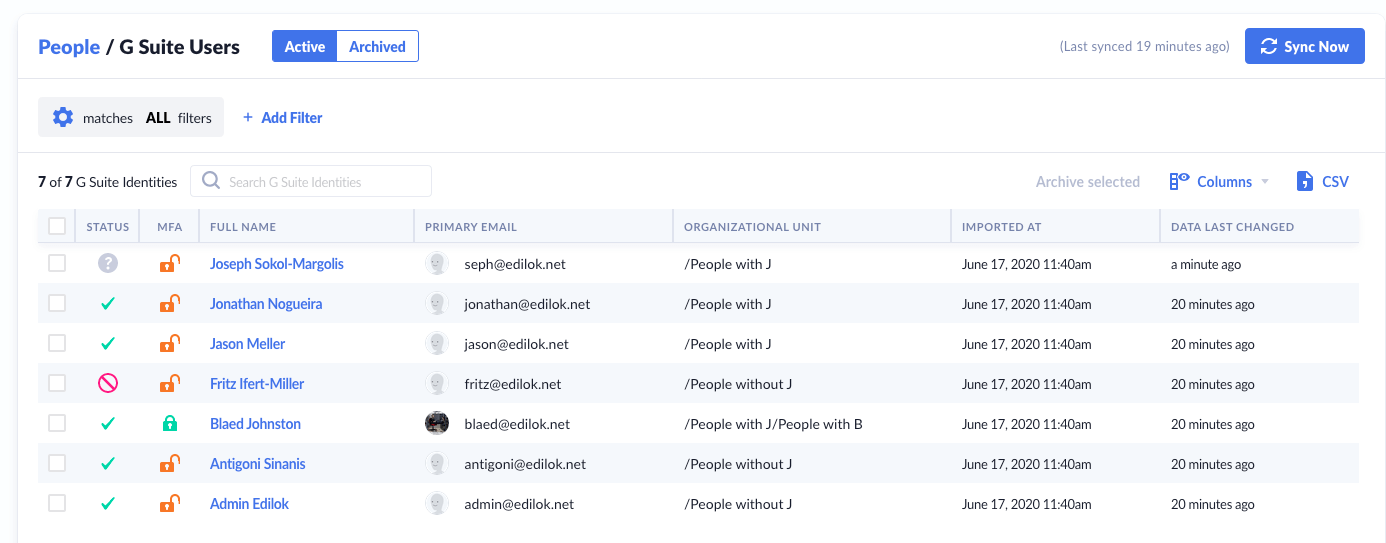The image size is (1386, 543).
Task: Click the filter settings gear icon
Action: coord(63,117)
